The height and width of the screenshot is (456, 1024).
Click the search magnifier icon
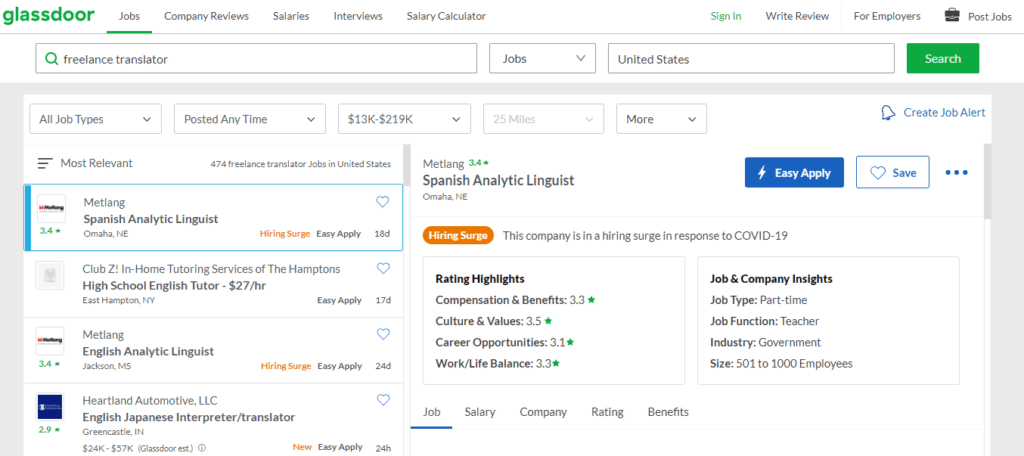tap(51, 59)
